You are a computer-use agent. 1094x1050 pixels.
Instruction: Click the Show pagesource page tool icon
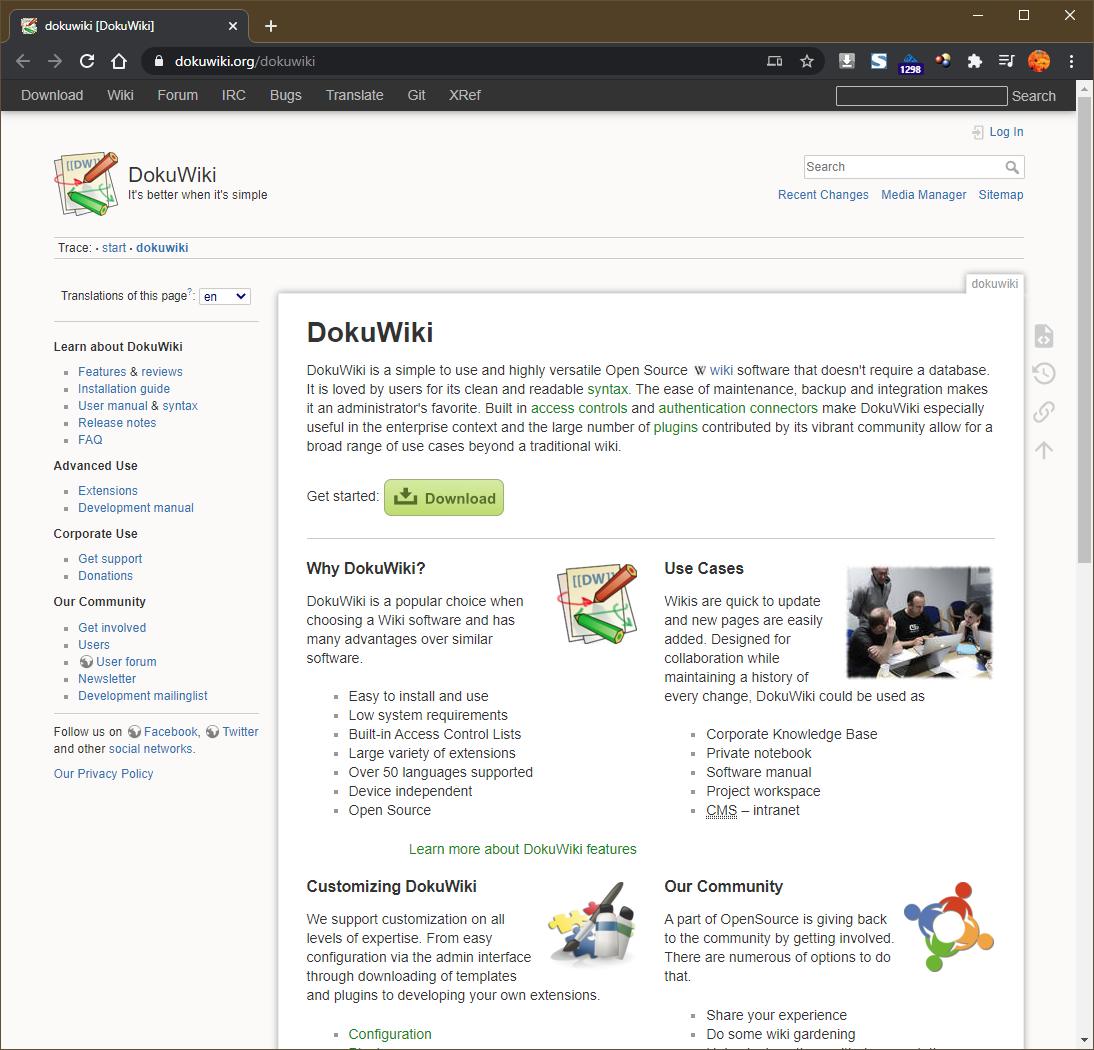point(1044,336)
